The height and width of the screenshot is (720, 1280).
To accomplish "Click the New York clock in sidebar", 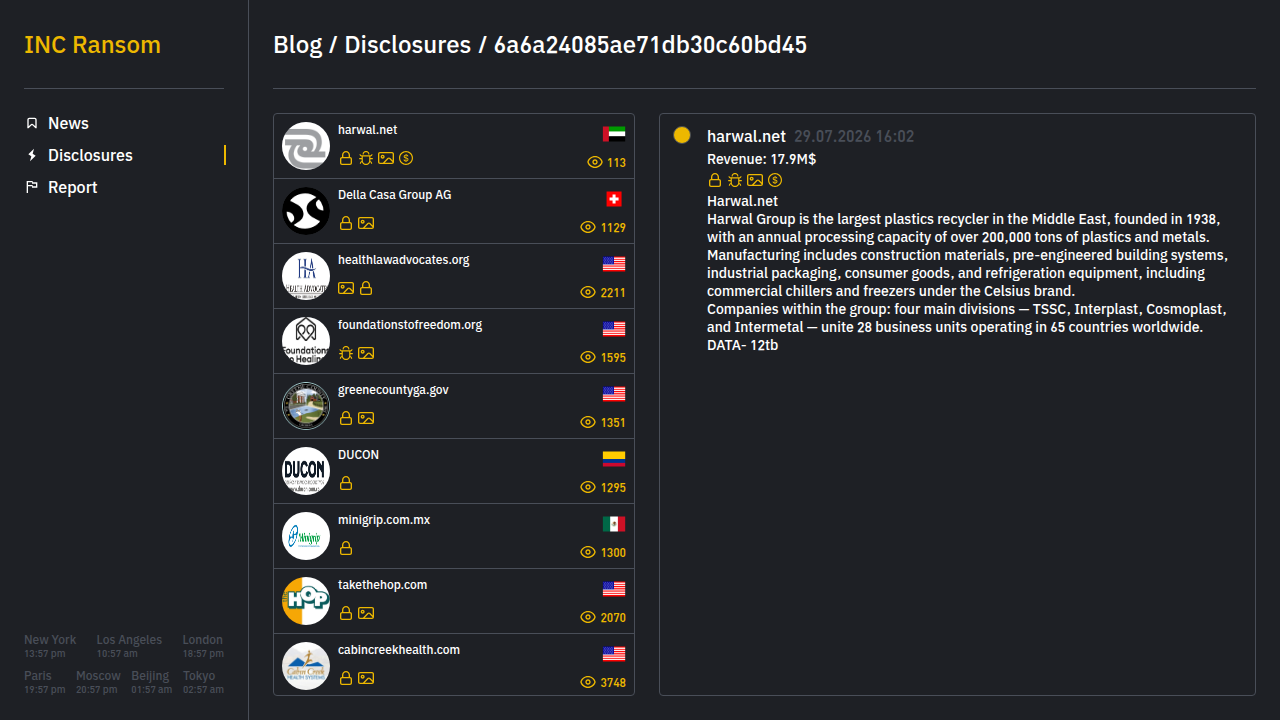I will click(50, 646).
